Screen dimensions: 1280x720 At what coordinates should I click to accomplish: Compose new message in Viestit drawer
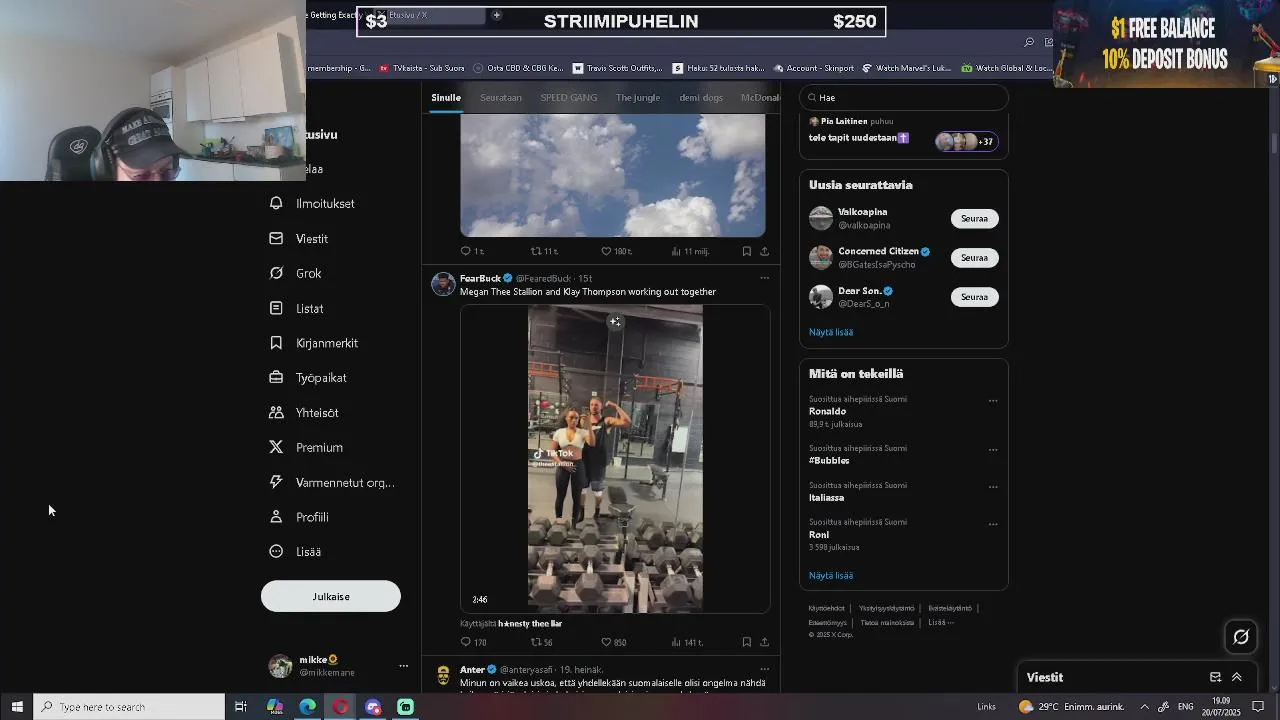coord(1215,677)
